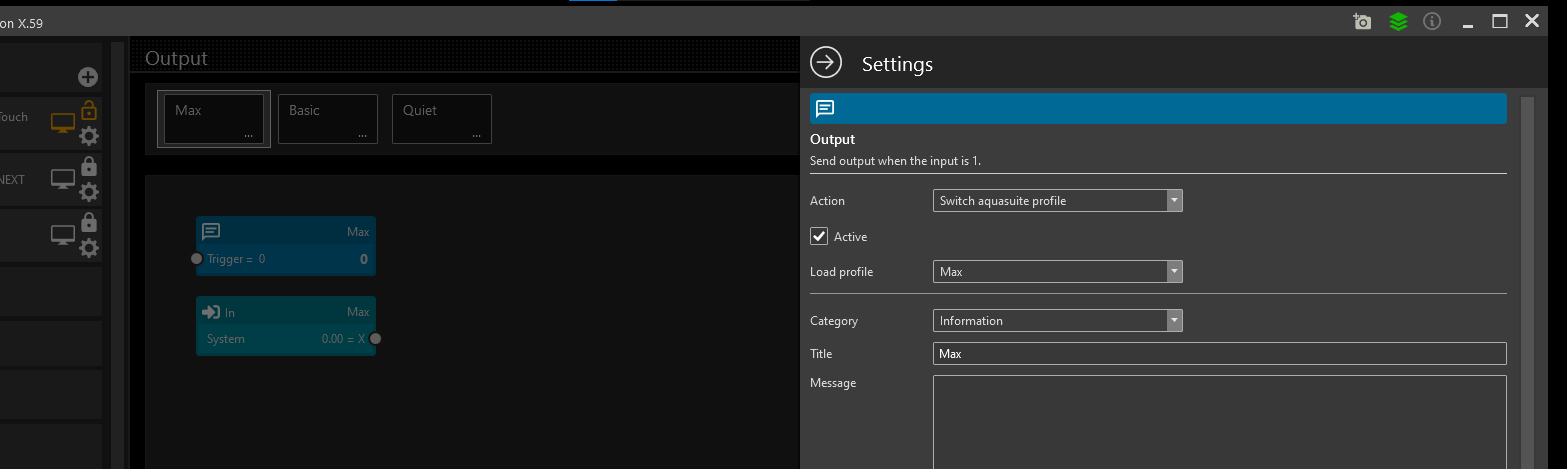Click the camera snapshot icon in title bar
Screen dimensions: 1567x469
coord(1361,21)
